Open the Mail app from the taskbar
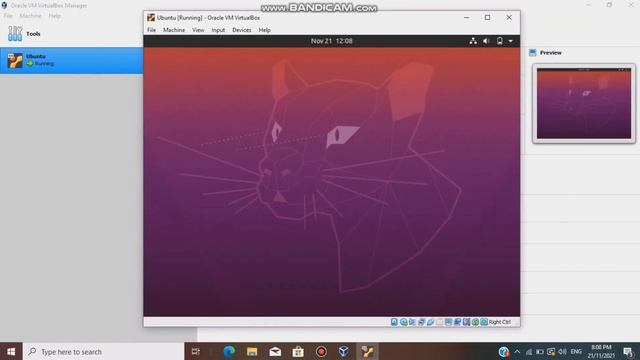Viewport: 640px width, 360px height. tap(275, 351)
